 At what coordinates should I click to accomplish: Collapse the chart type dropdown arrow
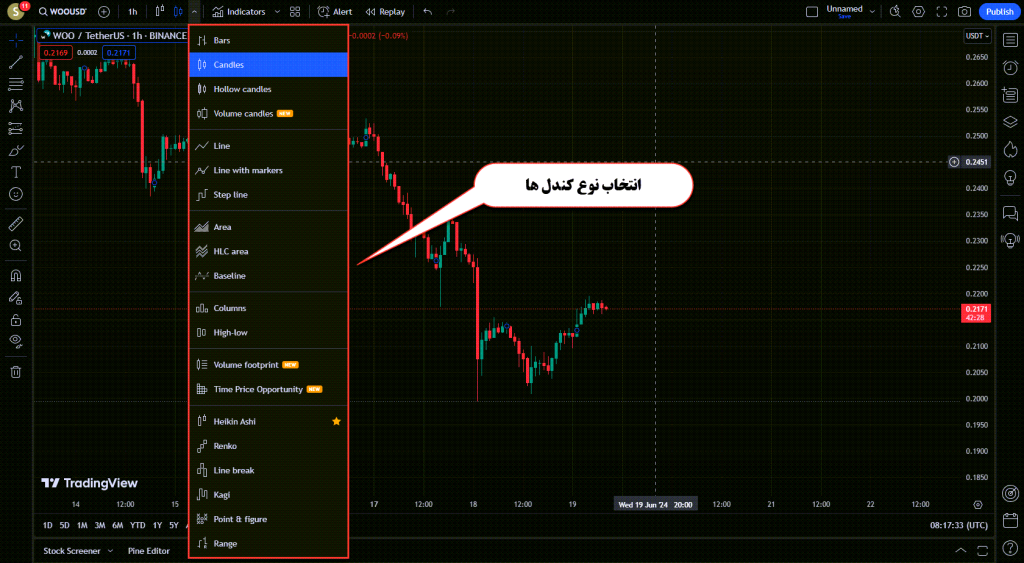point(194,12)
